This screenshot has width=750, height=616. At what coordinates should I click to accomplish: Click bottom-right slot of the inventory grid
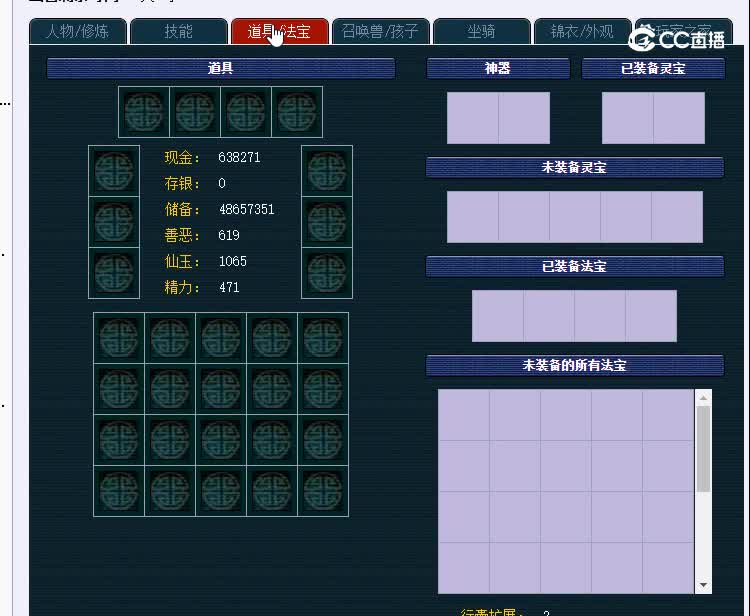323,491
